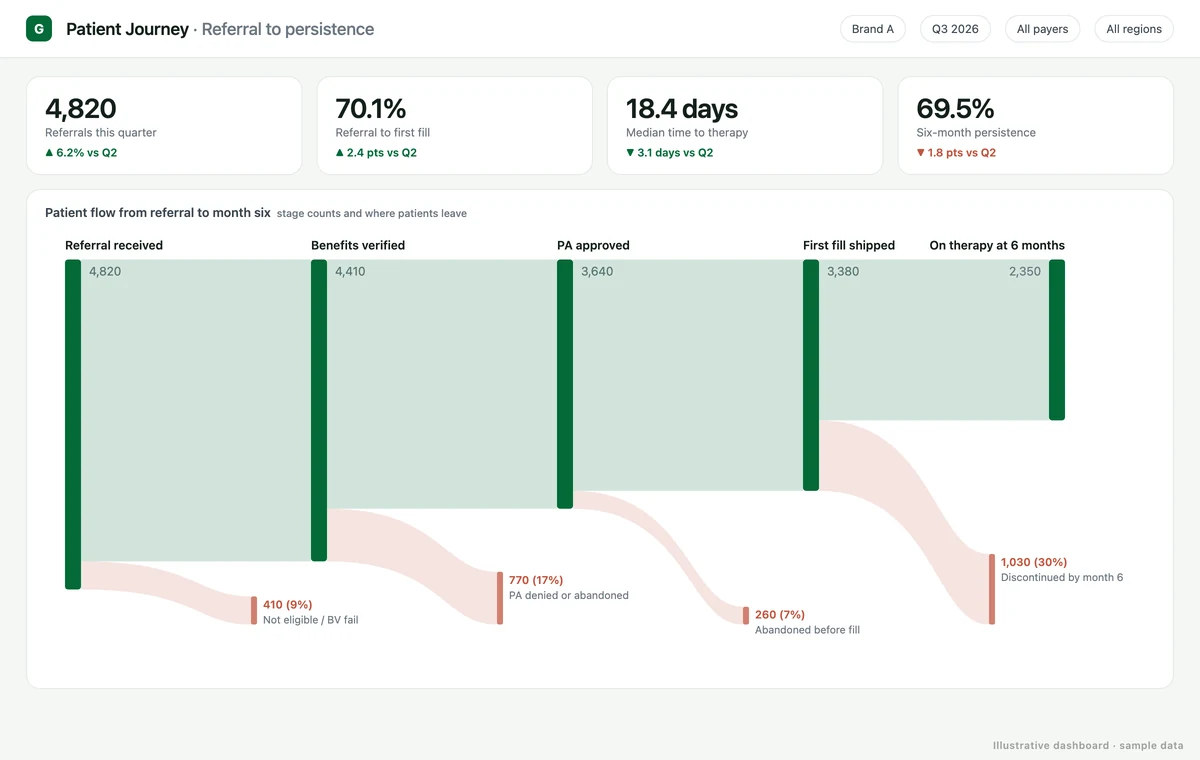Click the Patient Journey title
Image resolution: width=1200 pixels, height=760 pixels.
tap(127, 29)
